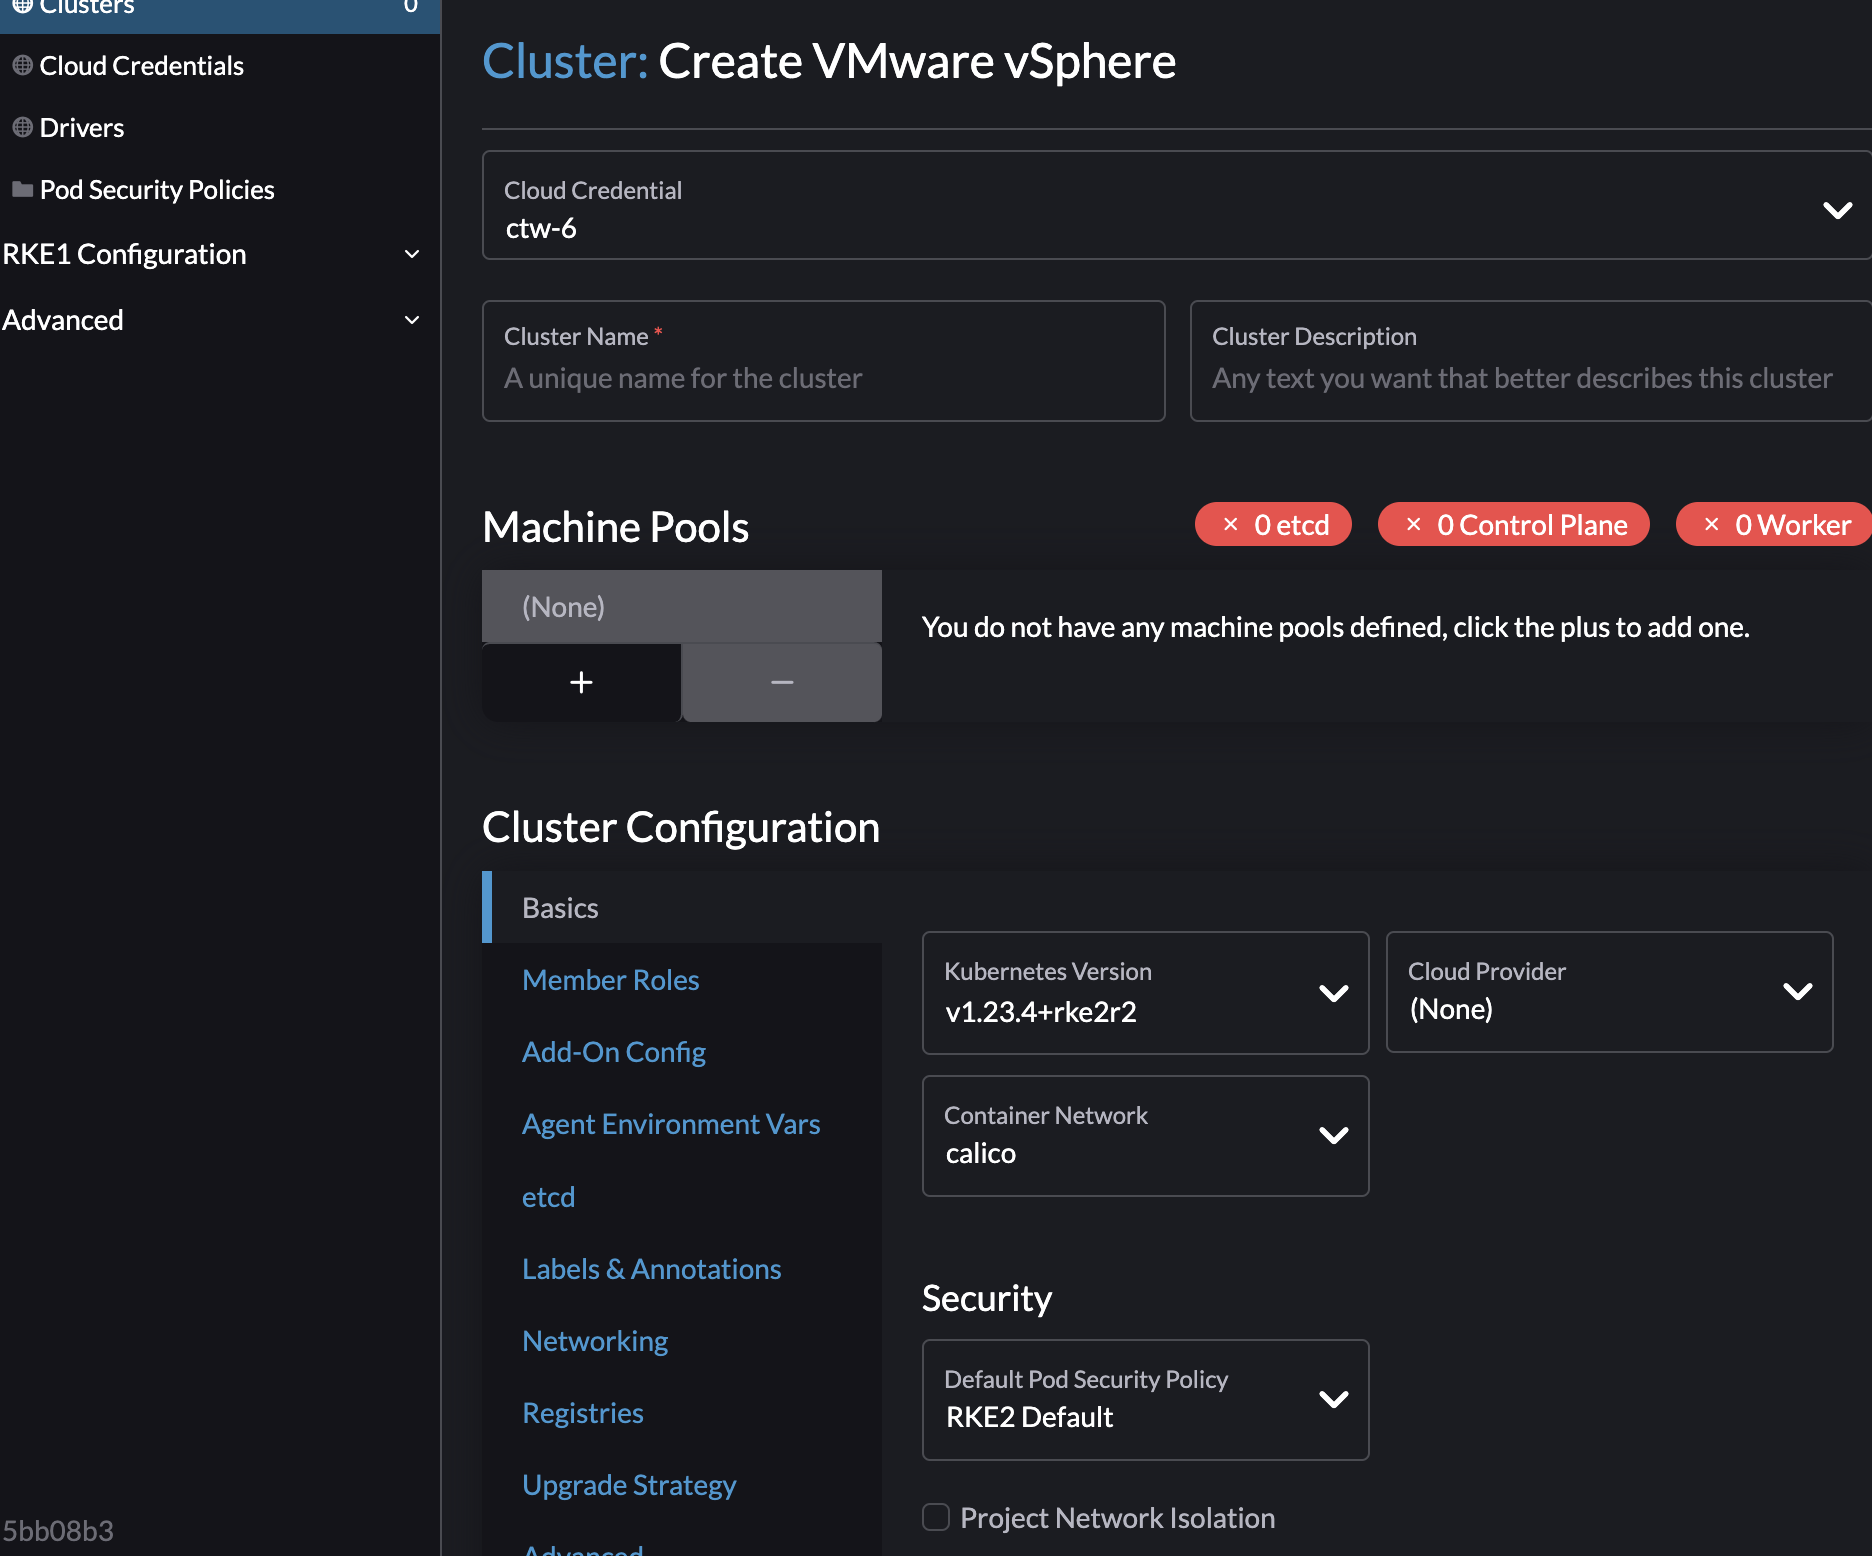Change Container Network from calico
Viewport: 1872px width, 1556px height.
1333,1136
